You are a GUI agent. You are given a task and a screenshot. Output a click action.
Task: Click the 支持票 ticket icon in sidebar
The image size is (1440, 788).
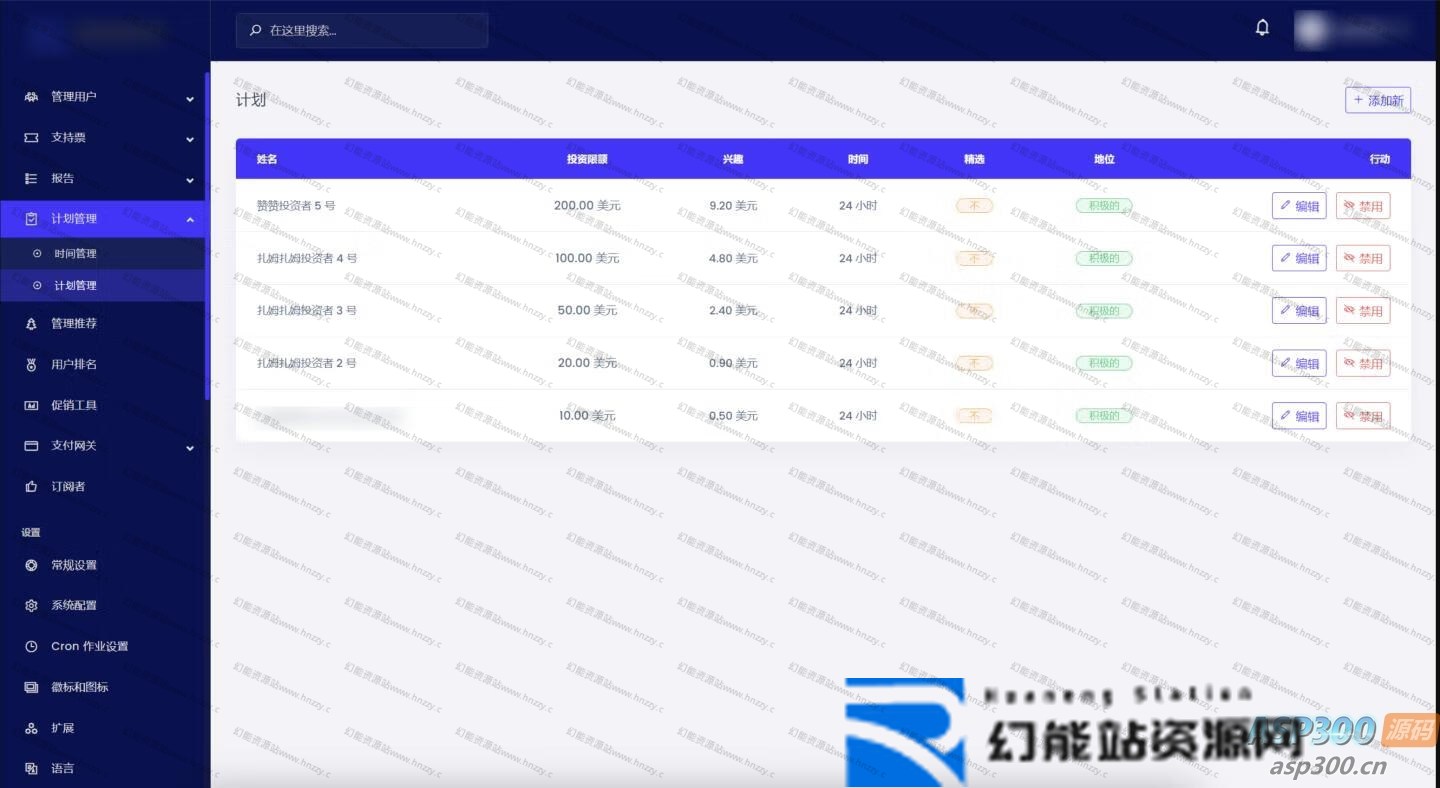[31, 138]
